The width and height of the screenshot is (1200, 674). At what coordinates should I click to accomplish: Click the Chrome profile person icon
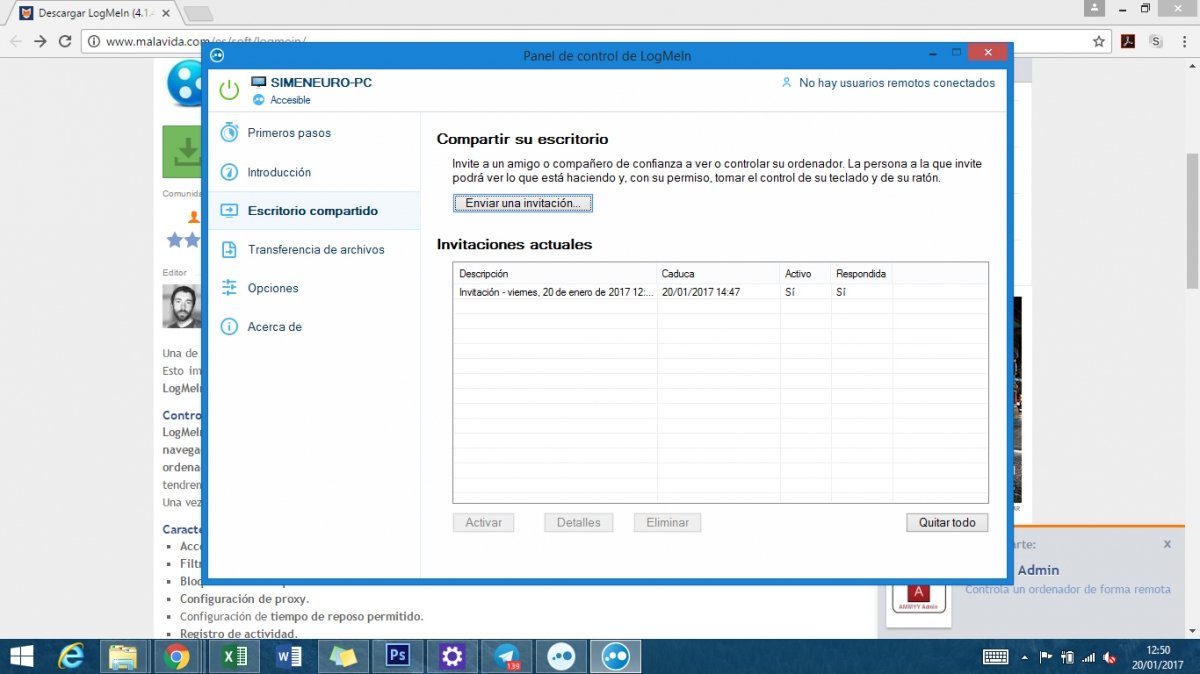(x=1096, y=8)
